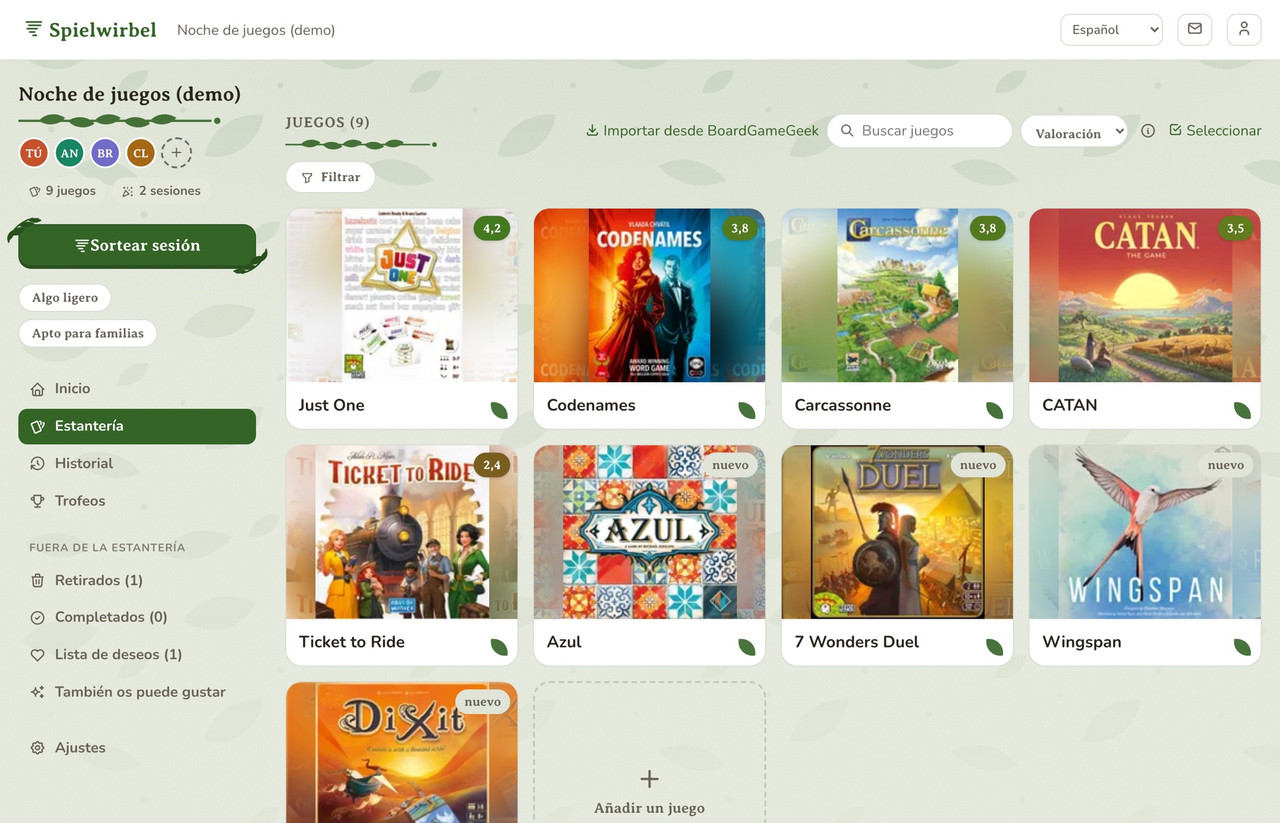Open the 7 Wonders Duel cover thumbnail
The width and height of the screenshot is (1280, 823).
[897, 532]
